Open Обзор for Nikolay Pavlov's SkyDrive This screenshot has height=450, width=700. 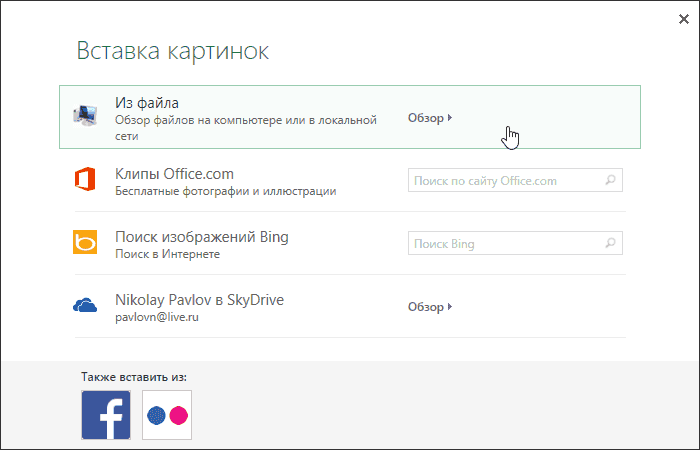pos(425,307)
